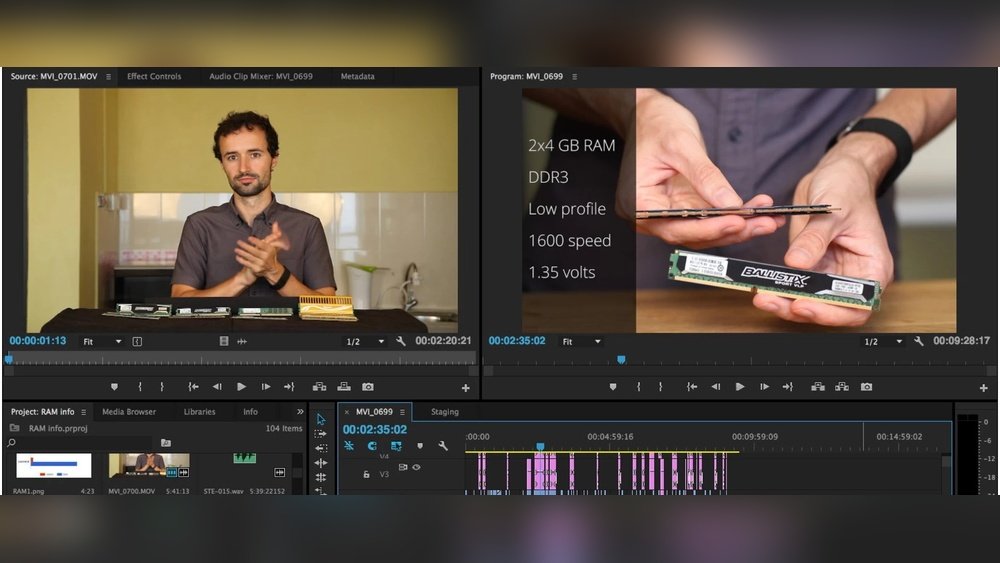Screen dimensions: 1000x563
Task: Add a marker in the Source monitor
Action: click(114, 387)
